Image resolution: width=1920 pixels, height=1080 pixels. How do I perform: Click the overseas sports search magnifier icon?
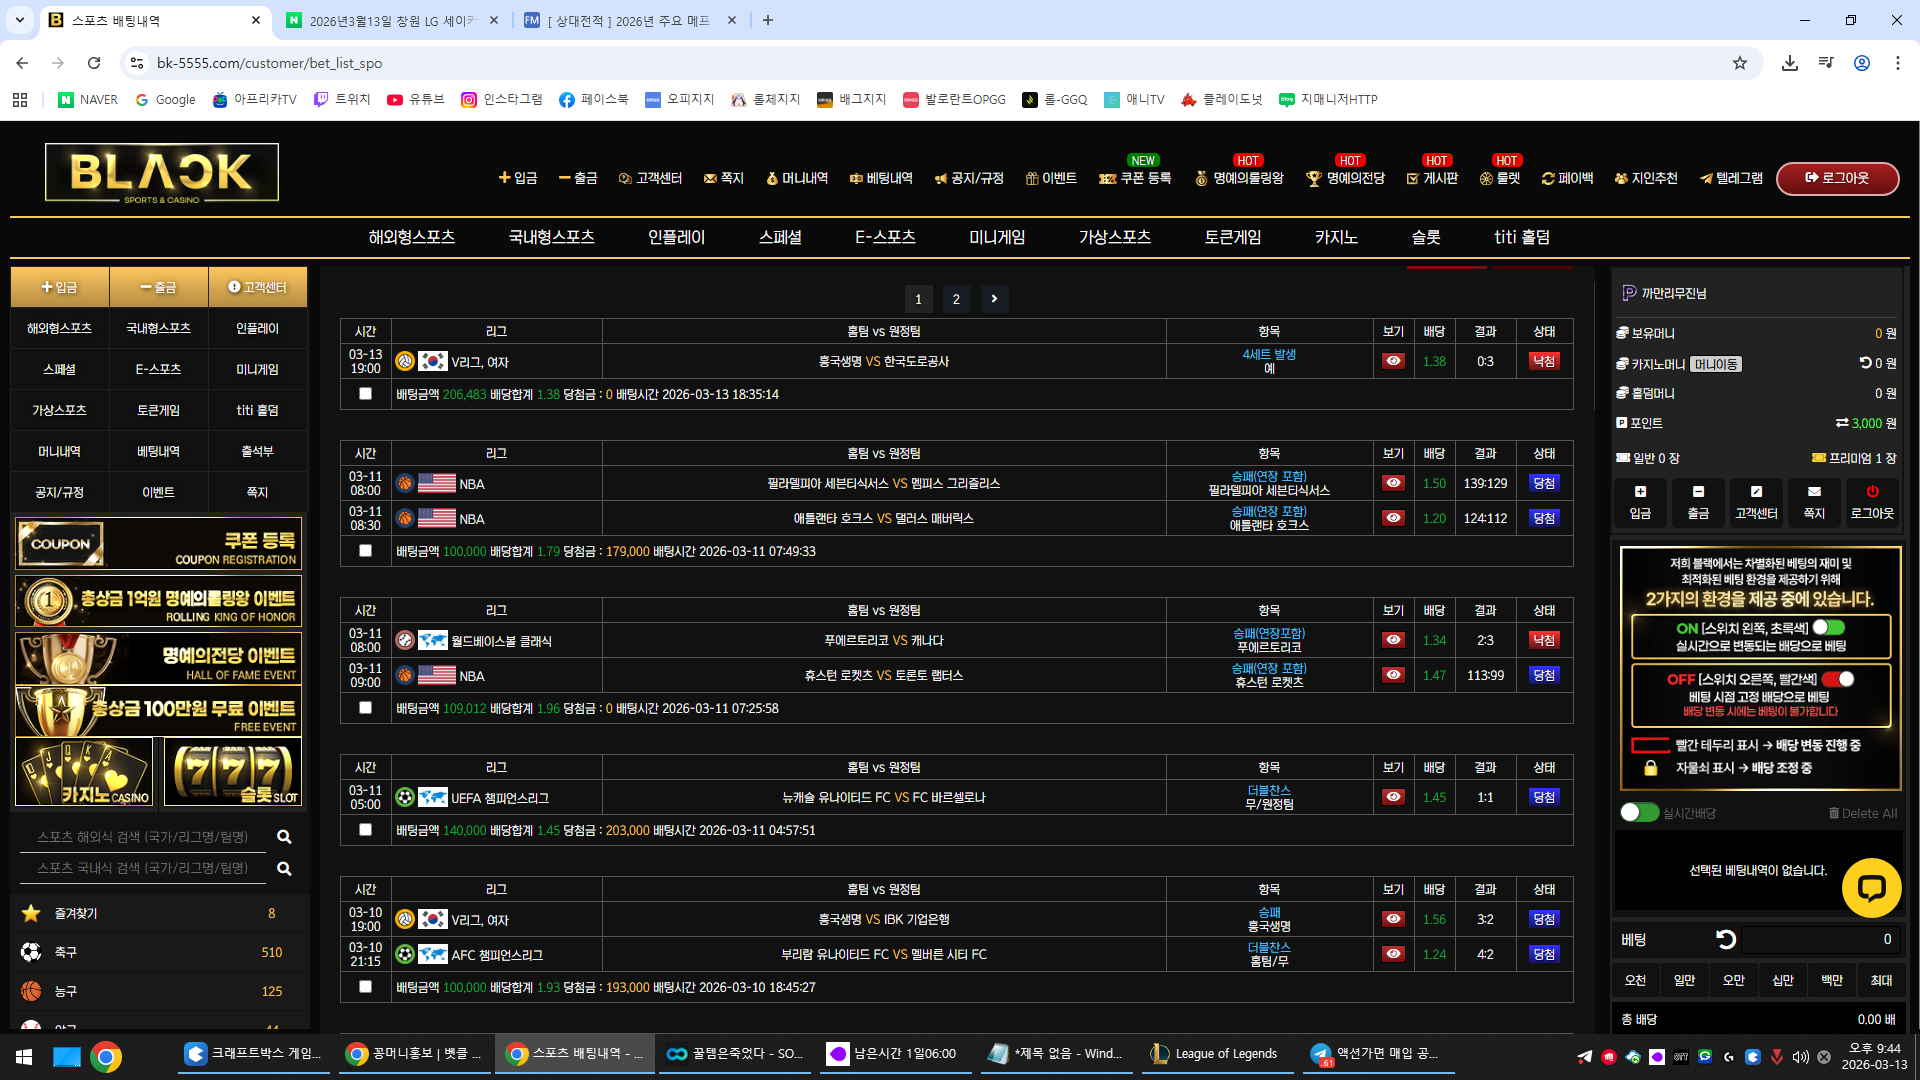(284, 837)
